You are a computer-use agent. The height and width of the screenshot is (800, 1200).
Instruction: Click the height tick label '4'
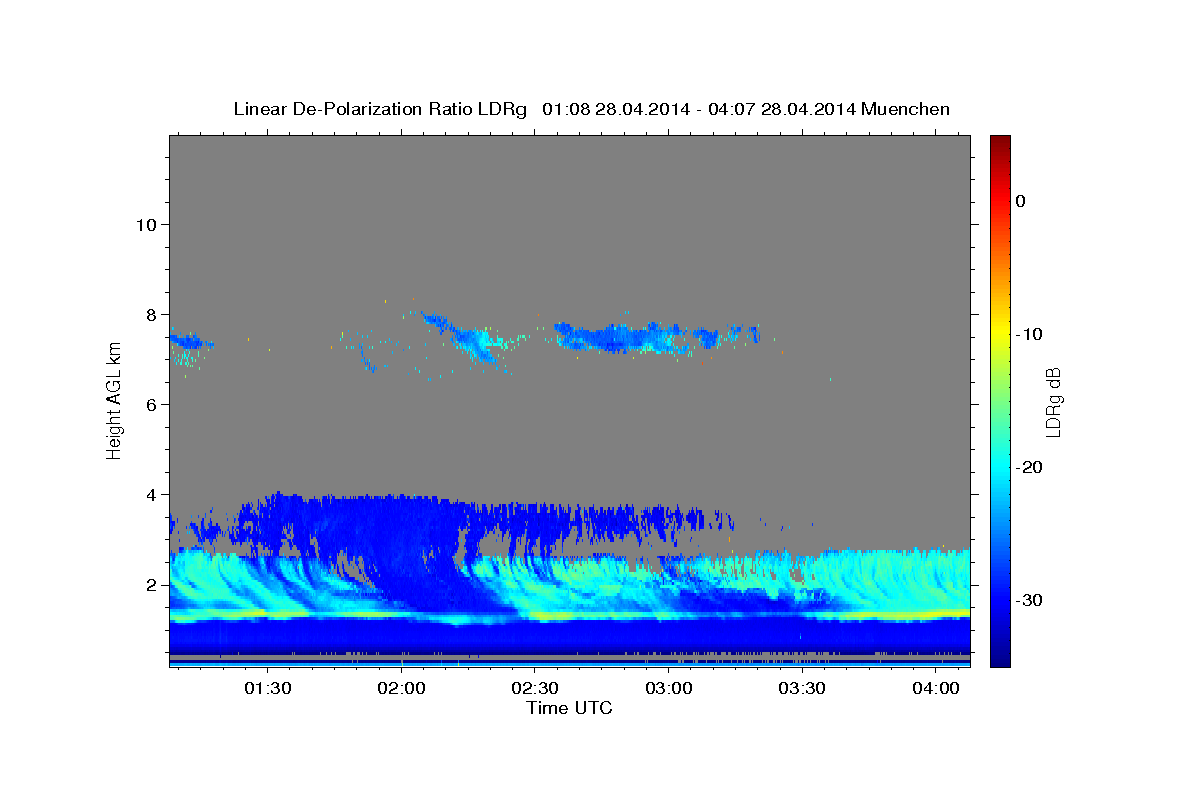[x=150, y=494]
